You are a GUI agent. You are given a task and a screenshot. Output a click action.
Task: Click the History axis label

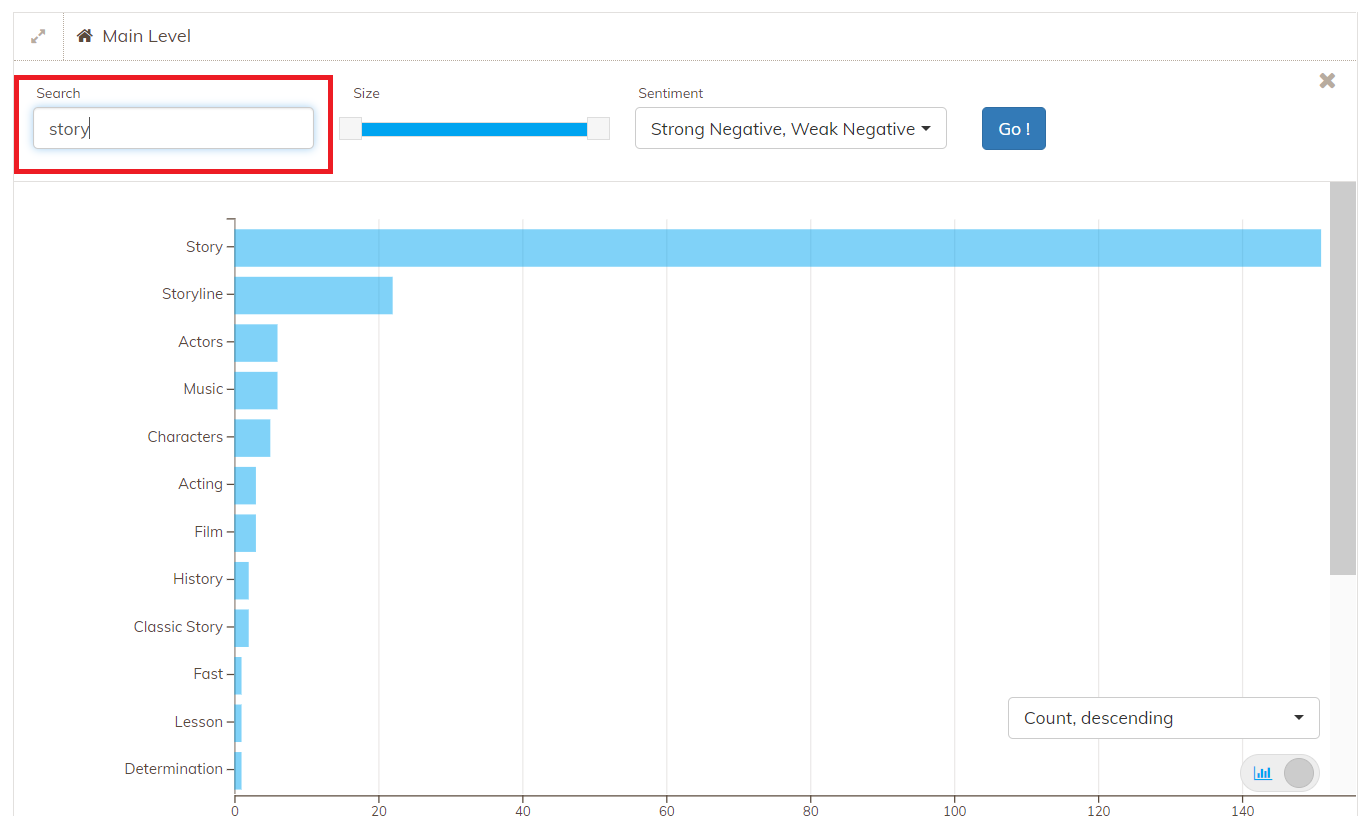coord(197,579)
